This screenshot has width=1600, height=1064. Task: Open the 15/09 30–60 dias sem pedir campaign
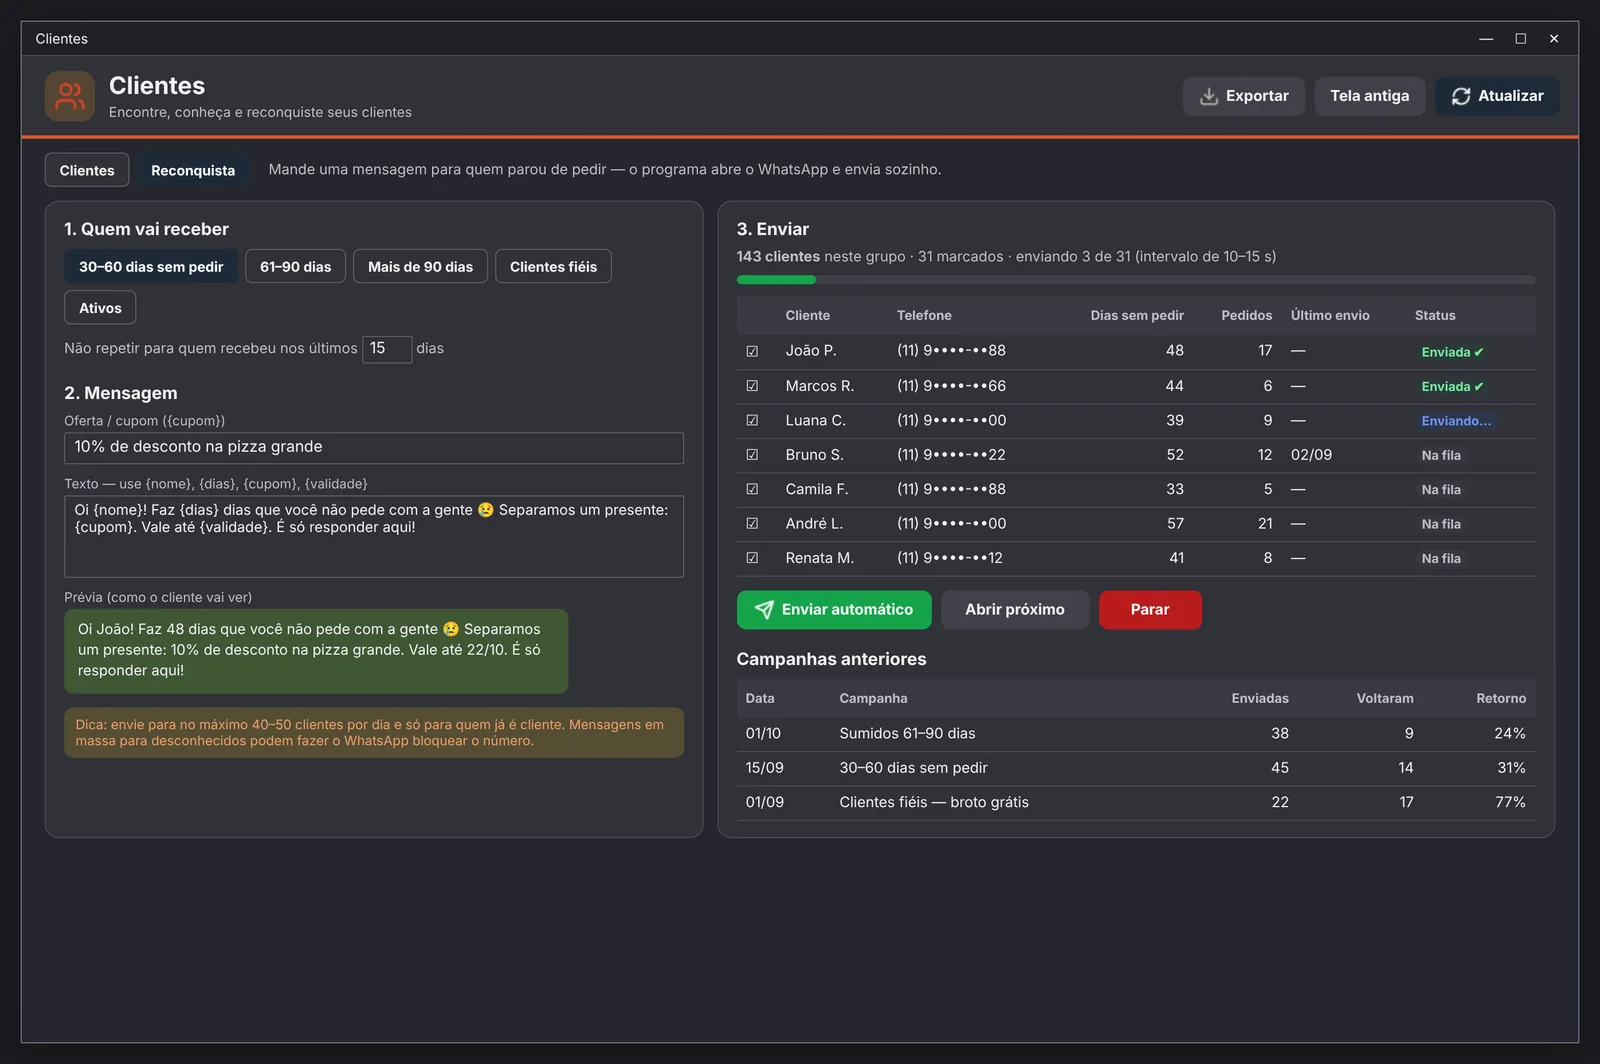pos(1136,769)
